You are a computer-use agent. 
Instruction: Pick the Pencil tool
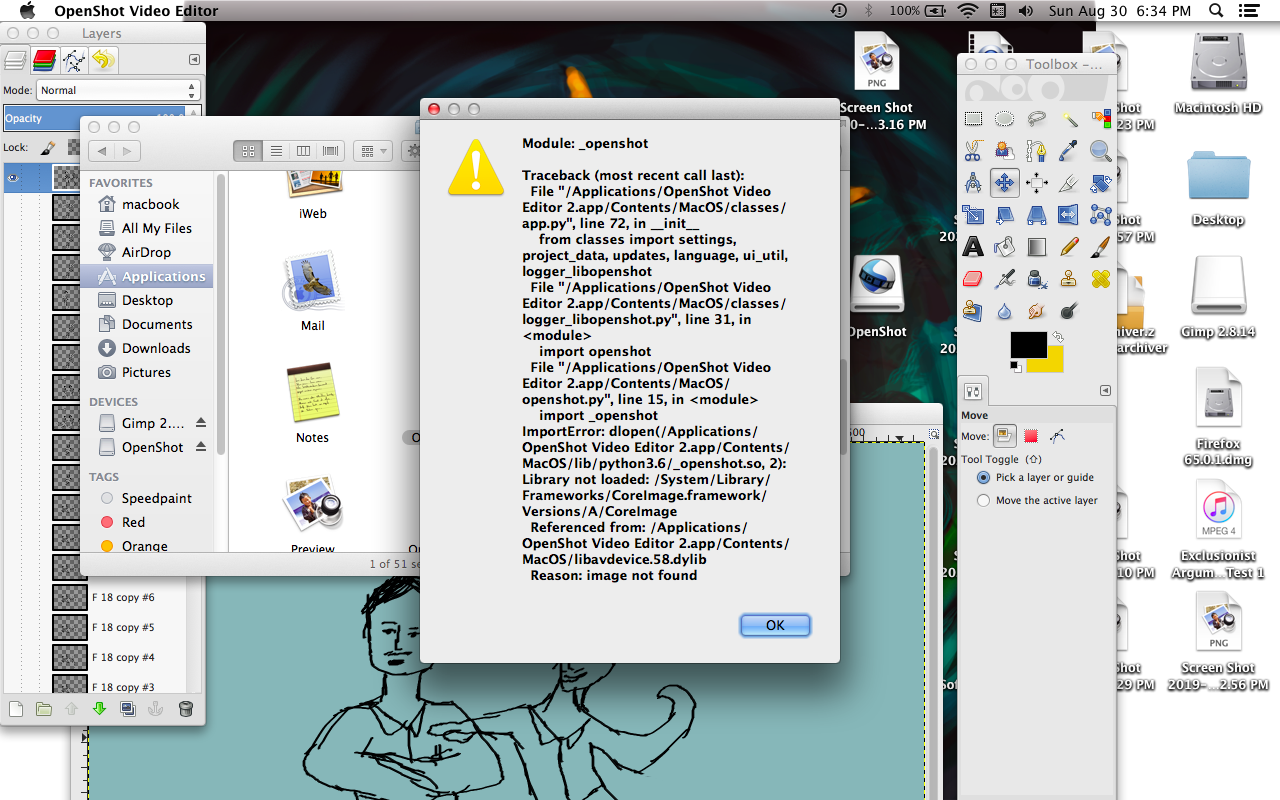1069,246
